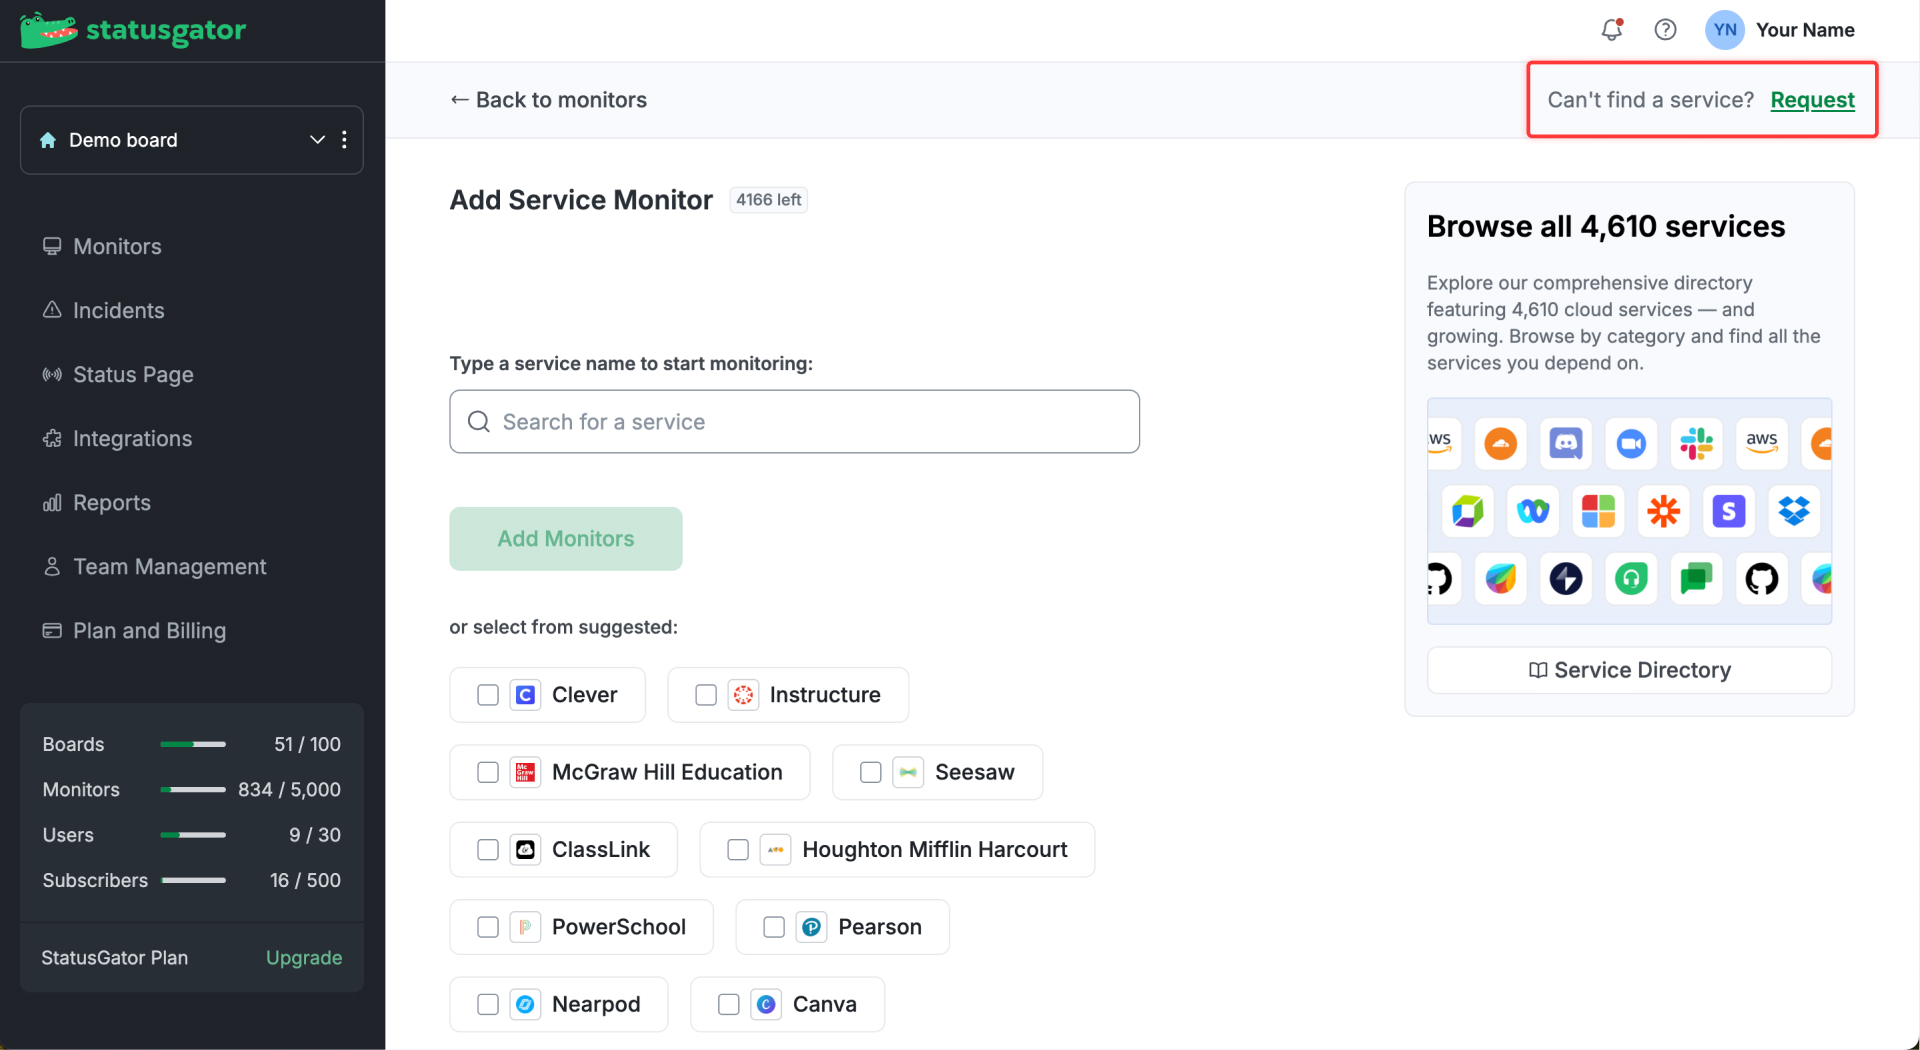1920x1050 pixels.
Task: Select the Stripe purple S tile
Action: pos(1729,511)
